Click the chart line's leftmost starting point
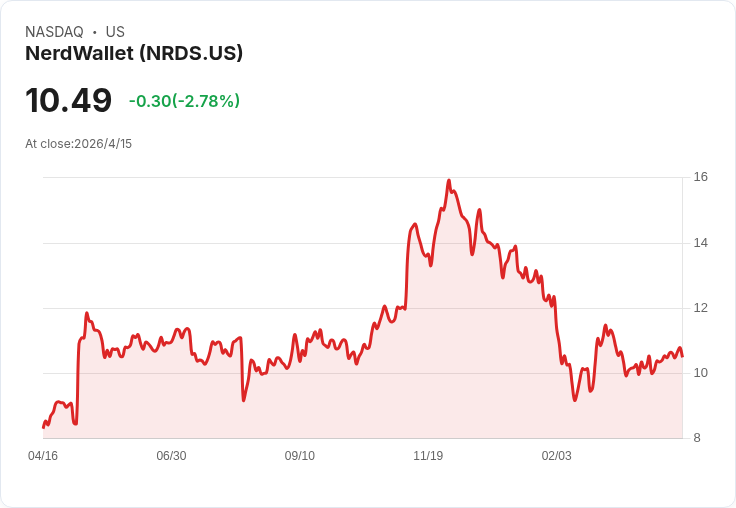Image resolution: width=736 pixels, height=508 pixels. [x=43, y=427]
